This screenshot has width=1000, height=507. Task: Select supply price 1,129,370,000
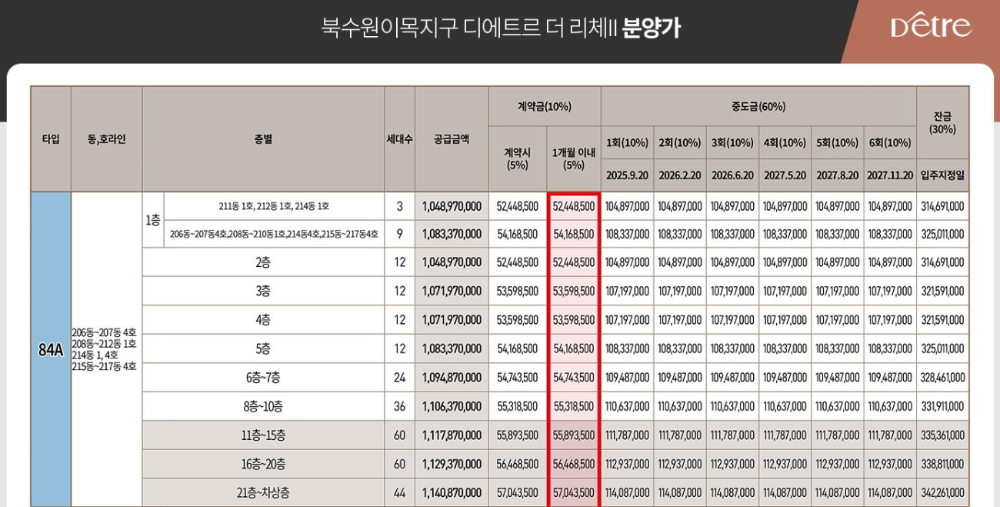(452, 464)
